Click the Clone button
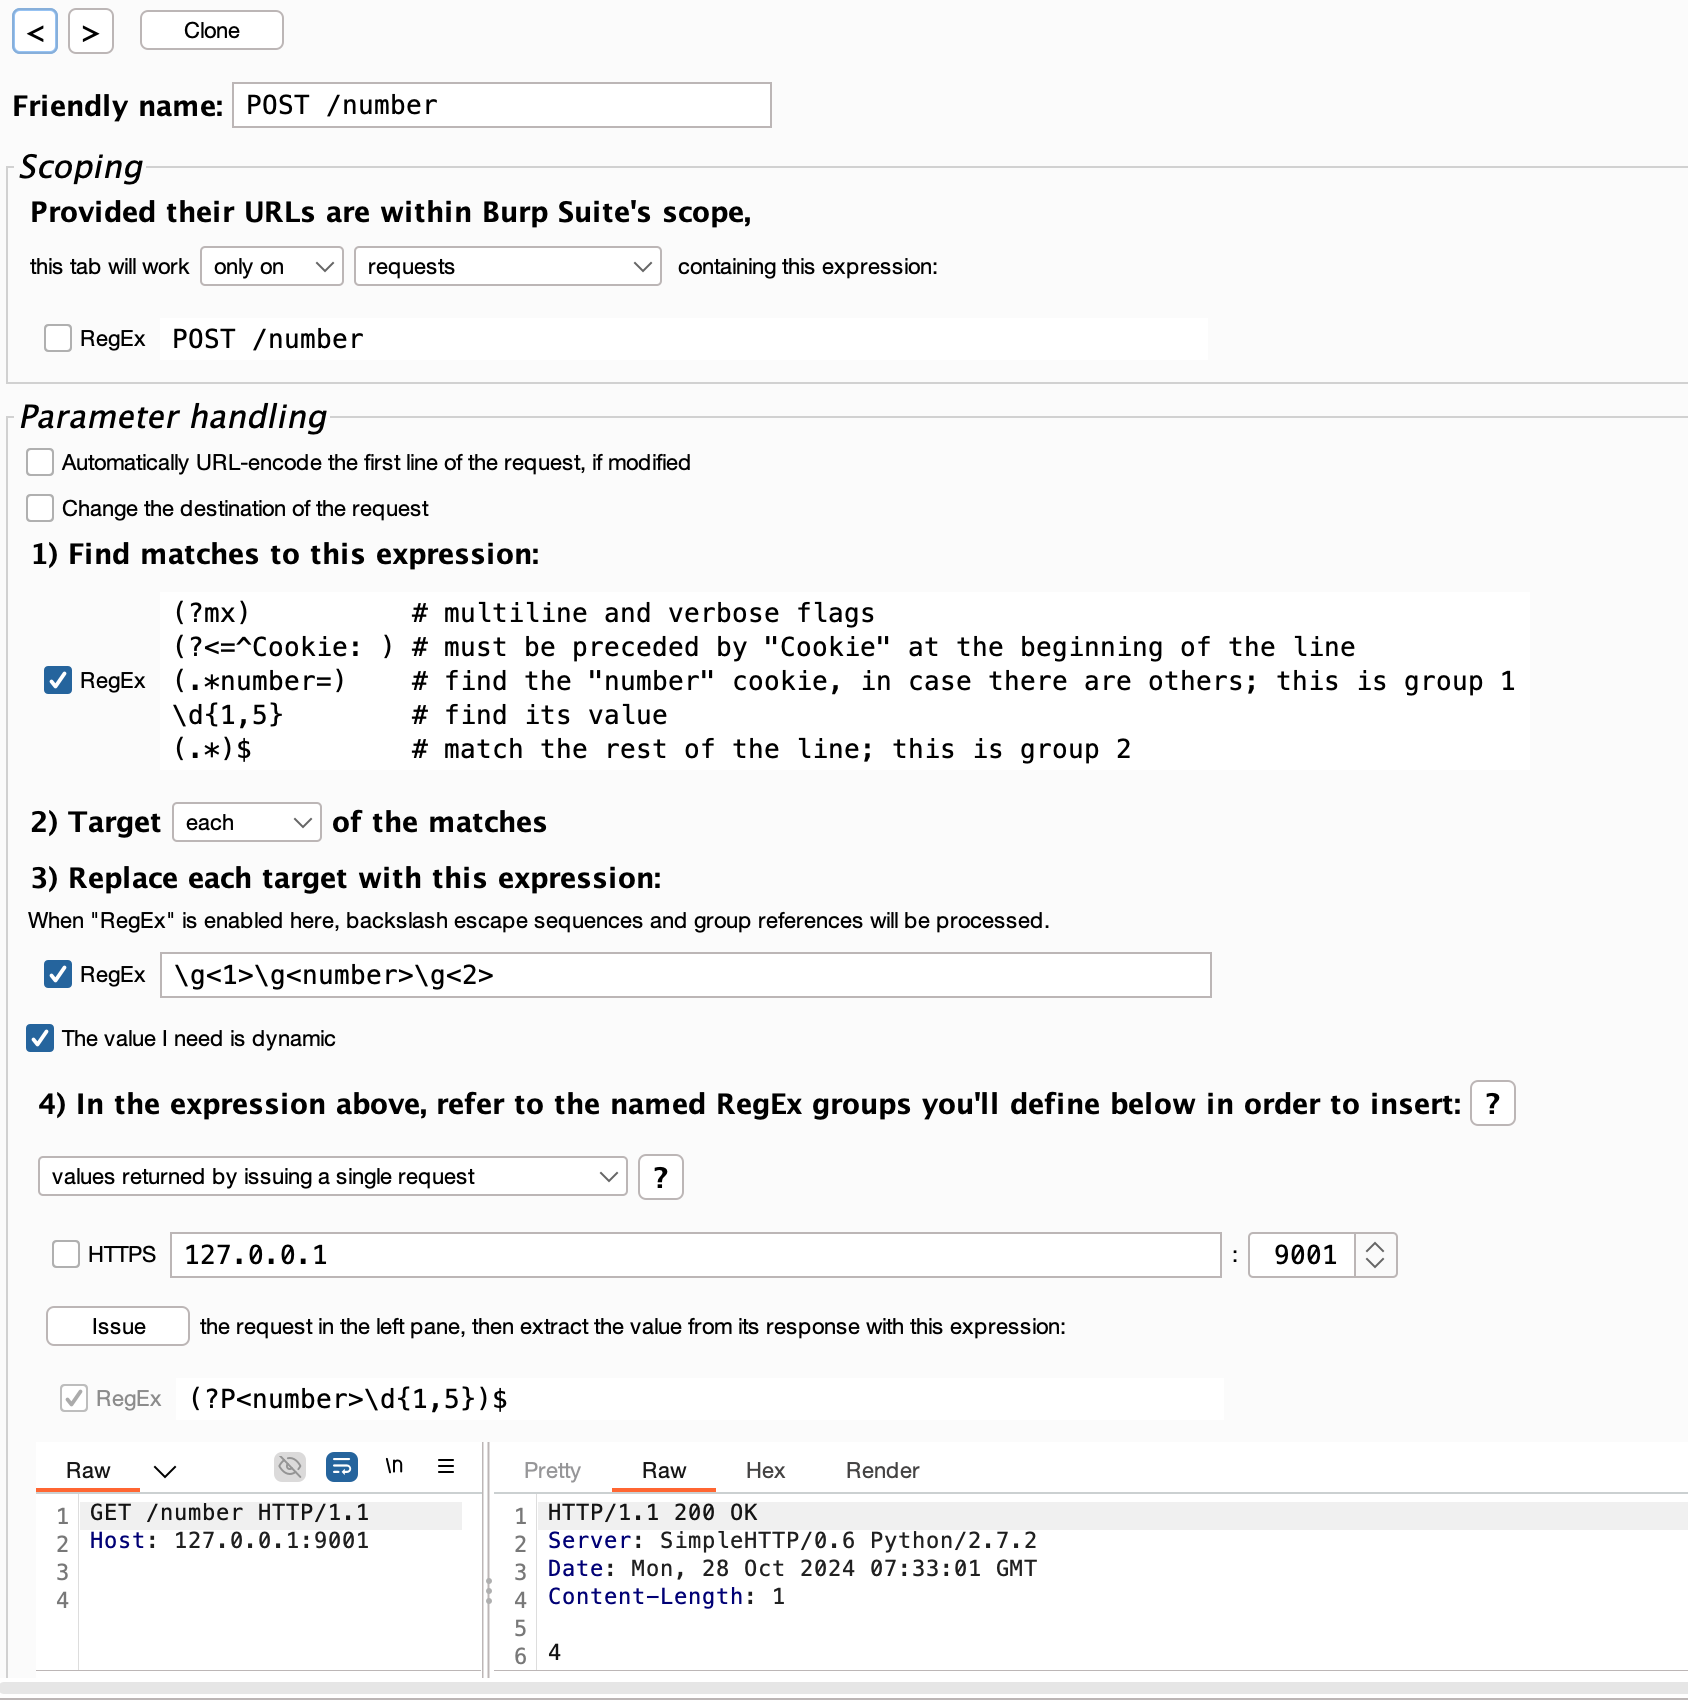The image size is (1688, 1700). (212, 31)
